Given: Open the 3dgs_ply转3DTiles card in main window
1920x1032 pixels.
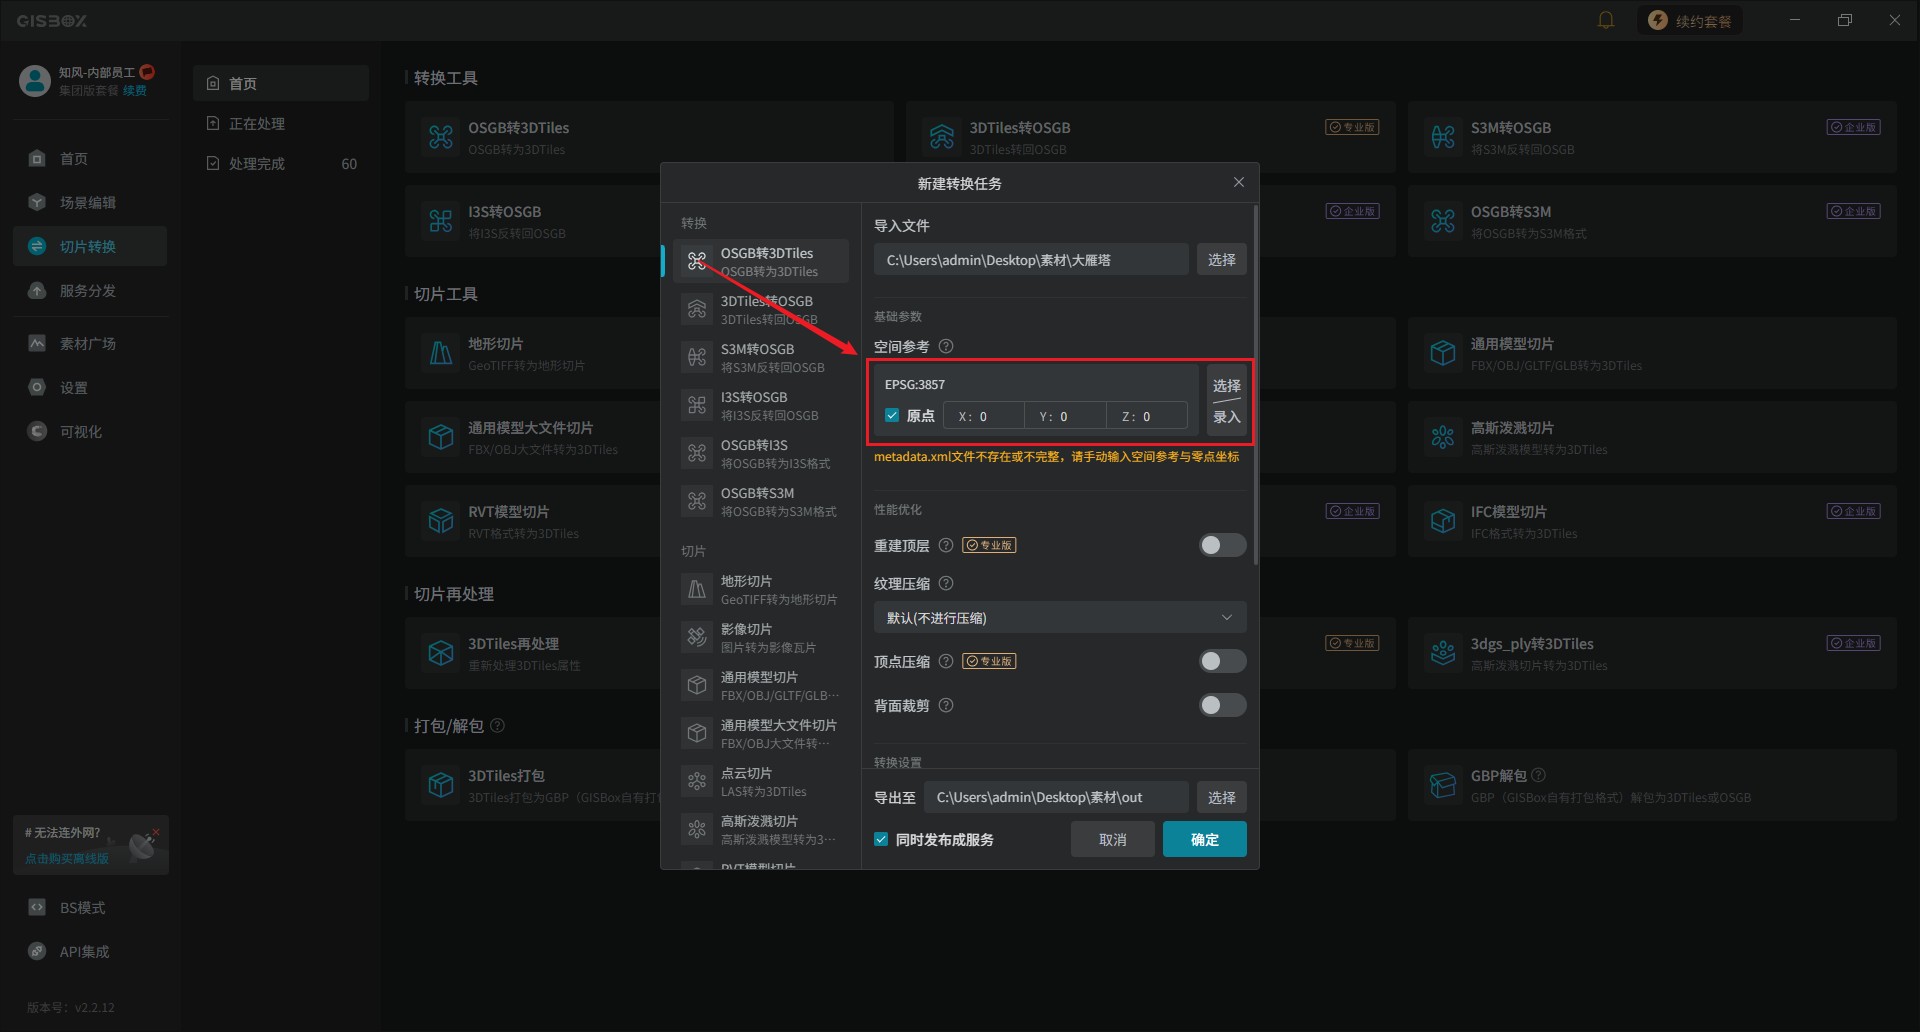Looking at the screenshot, I should [1652, 653].
